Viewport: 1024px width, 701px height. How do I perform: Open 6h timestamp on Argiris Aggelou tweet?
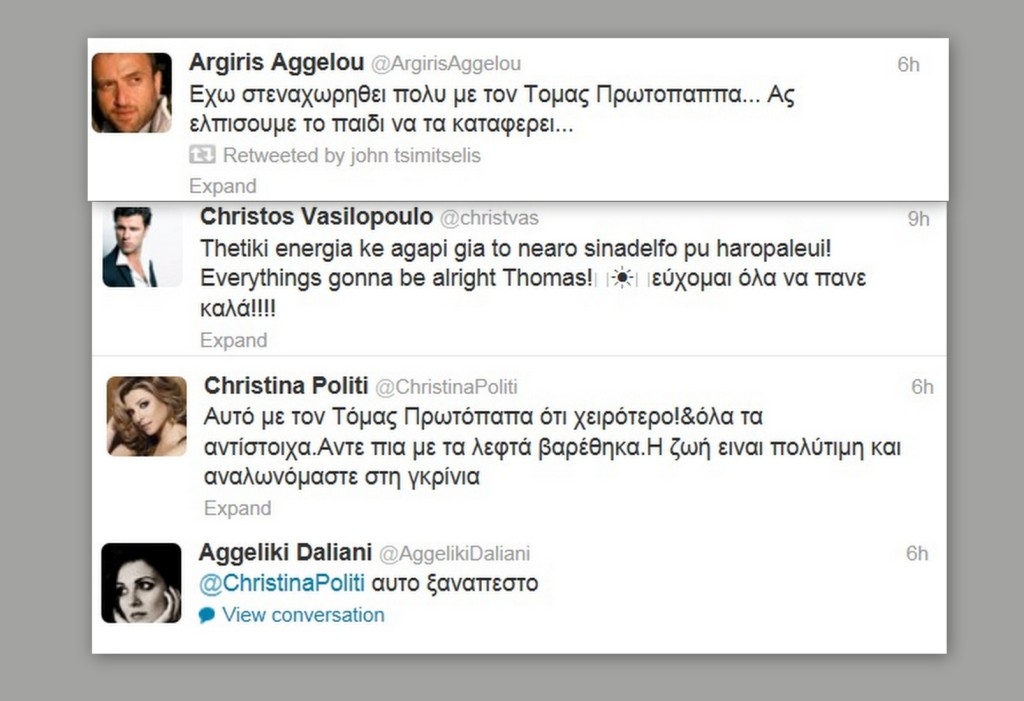click(x=908, y=65)
